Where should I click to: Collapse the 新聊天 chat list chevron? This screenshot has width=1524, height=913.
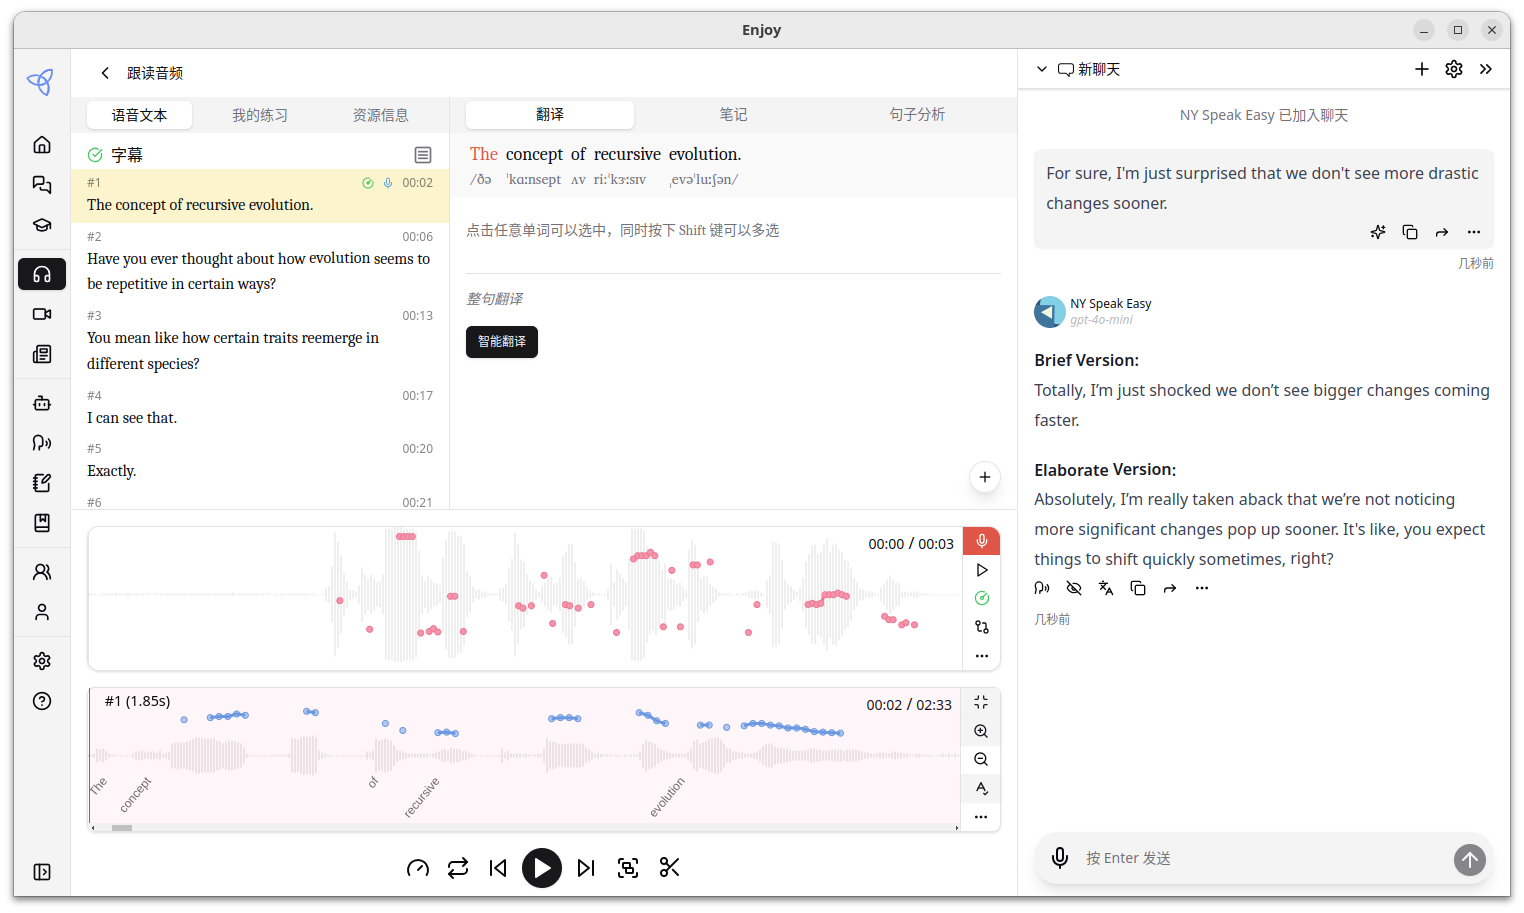pyautogui.click(x=1041, y=69)
